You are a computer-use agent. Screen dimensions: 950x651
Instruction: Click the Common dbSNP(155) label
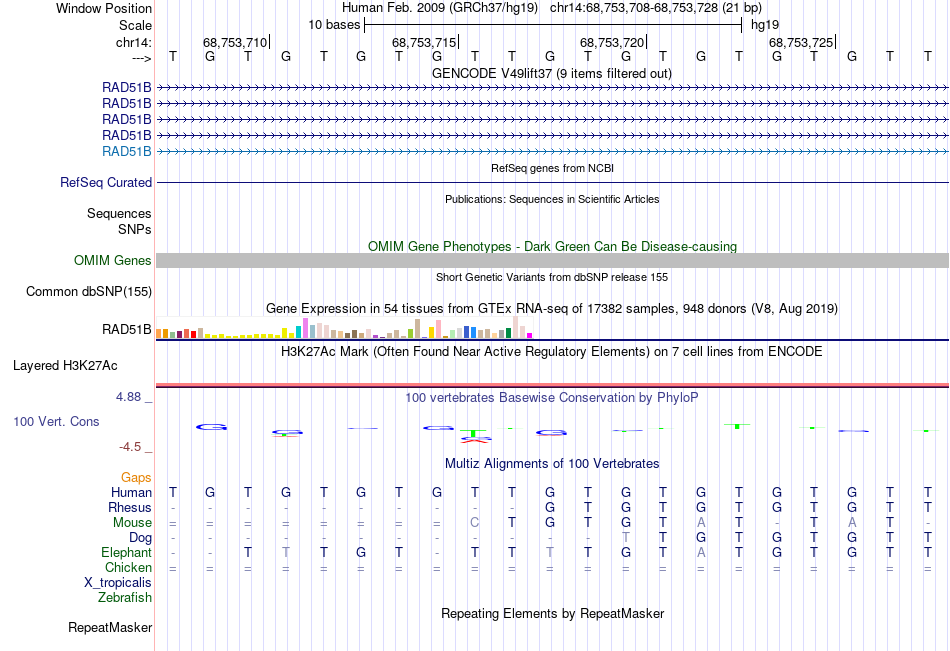pos(88,292)
